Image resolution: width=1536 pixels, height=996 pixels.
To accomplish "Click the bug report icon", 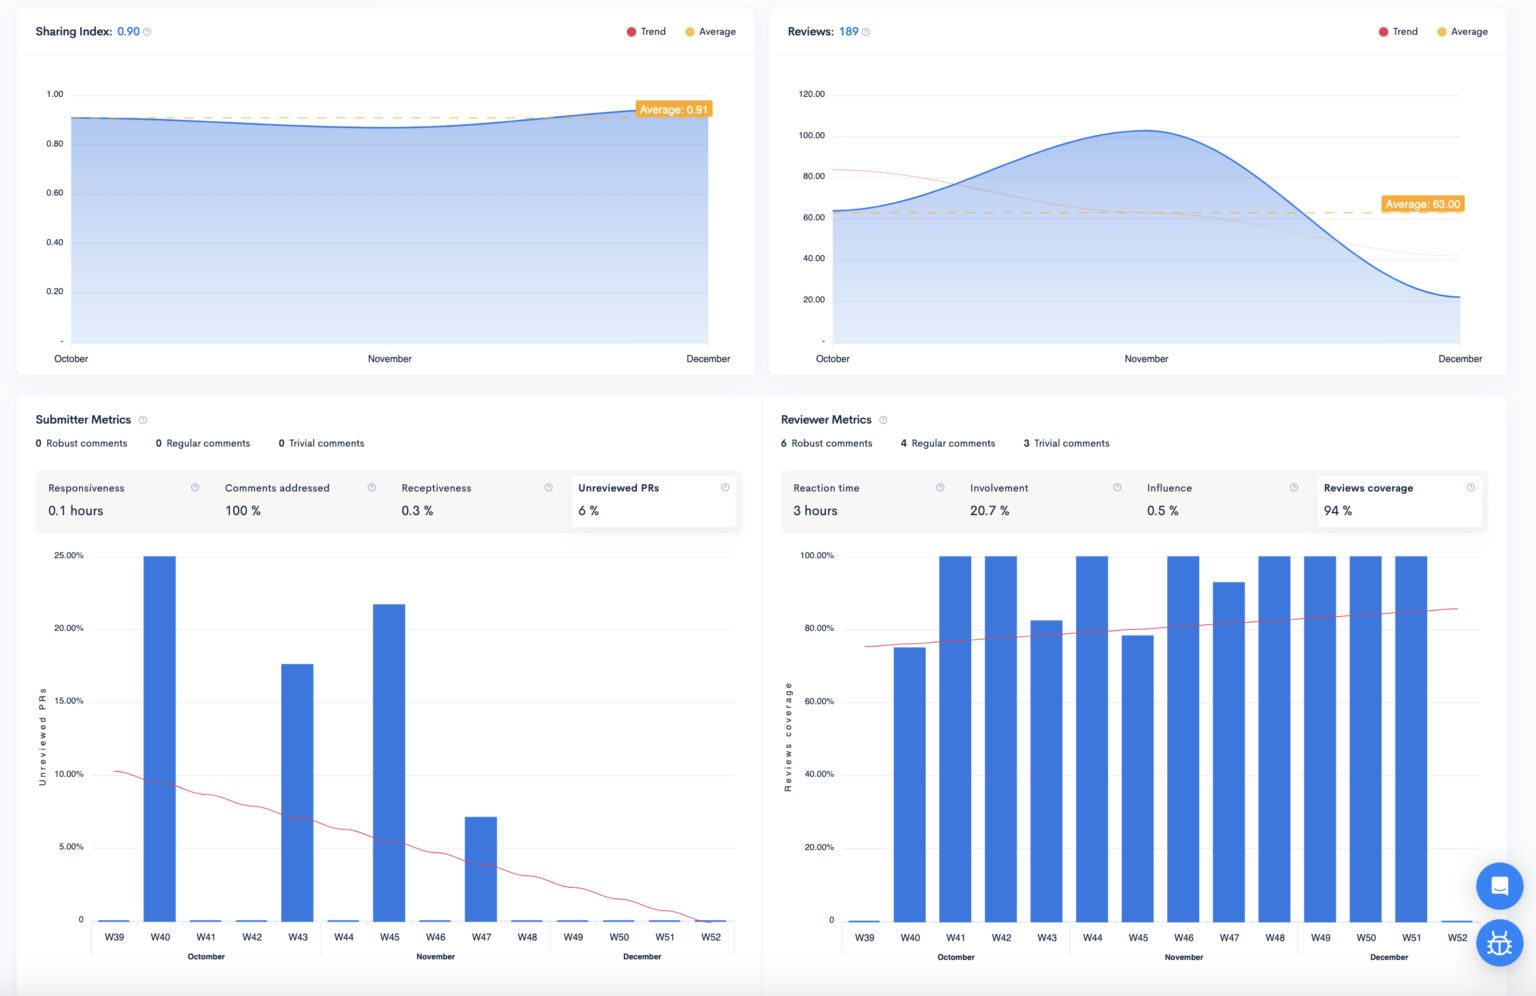I will click(x=1499, y=943).
